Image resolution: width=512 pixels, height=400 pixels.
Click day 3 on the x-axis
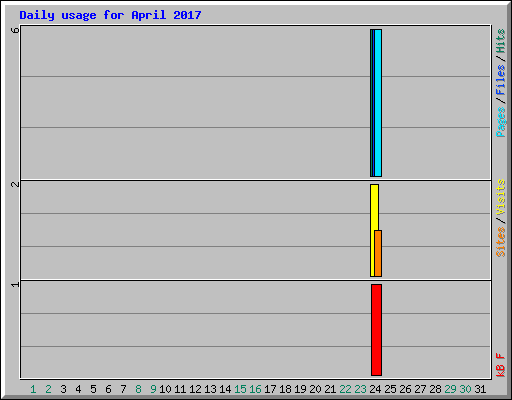pyautogui.click(x=63, y=389)
